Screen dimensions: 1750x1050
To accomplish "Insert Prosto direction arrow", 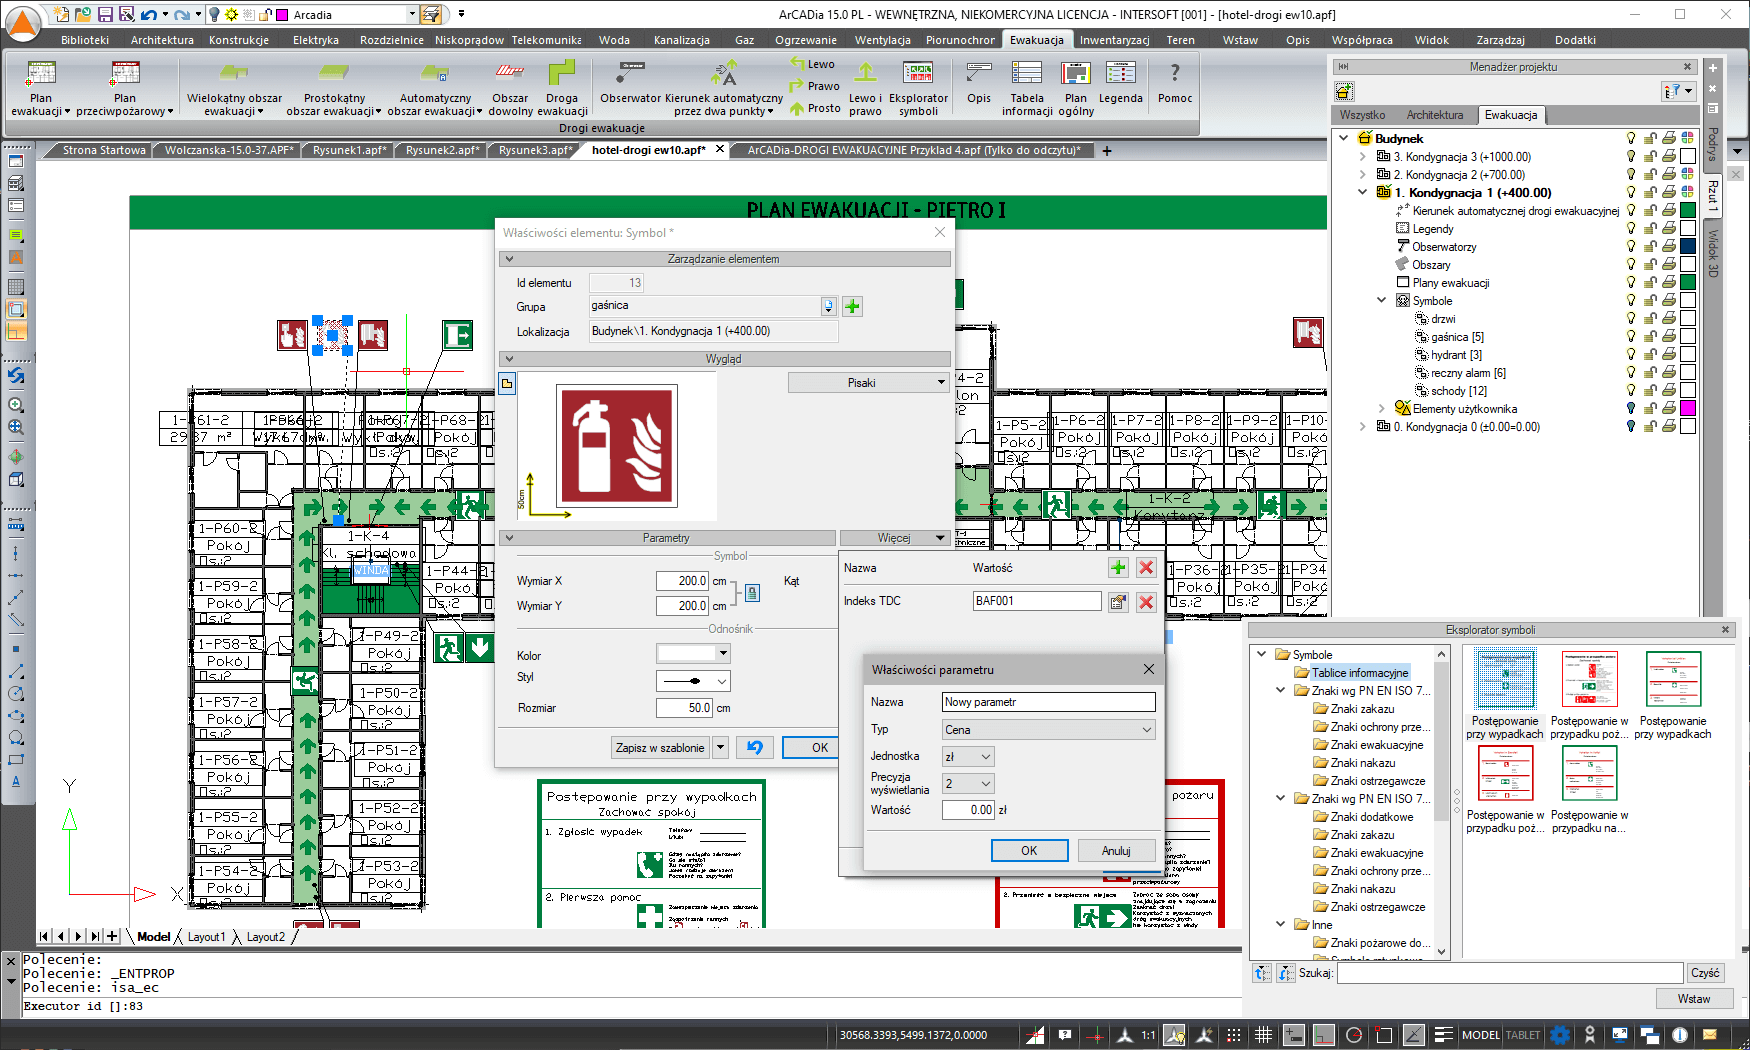I will [x=815, y=108].
